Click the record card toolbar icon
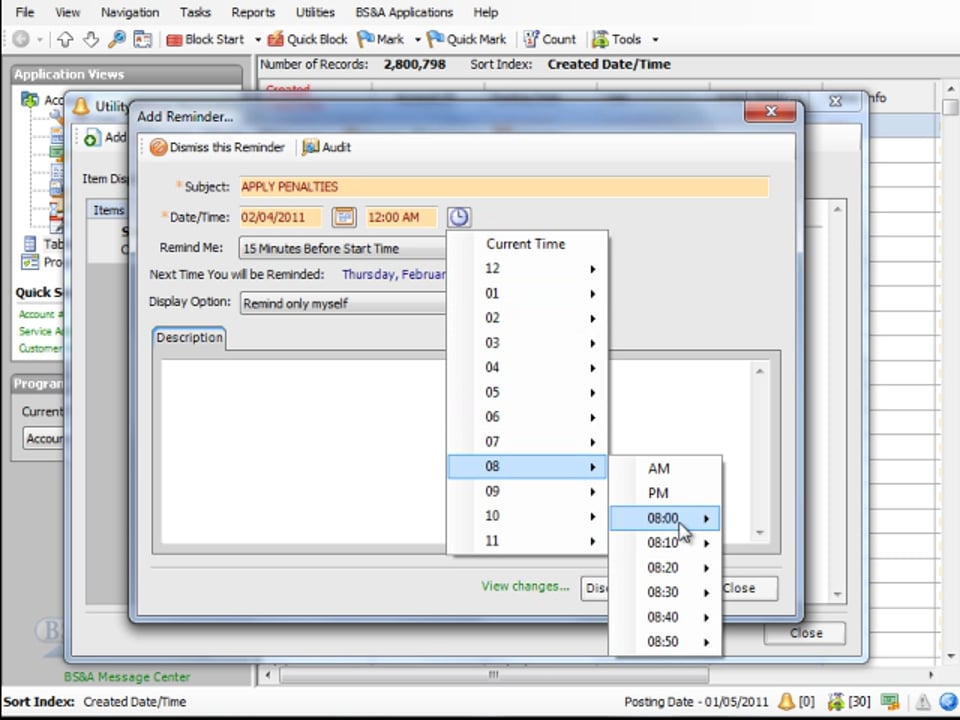Screen dimensions: 960x720 pos(143,39)
